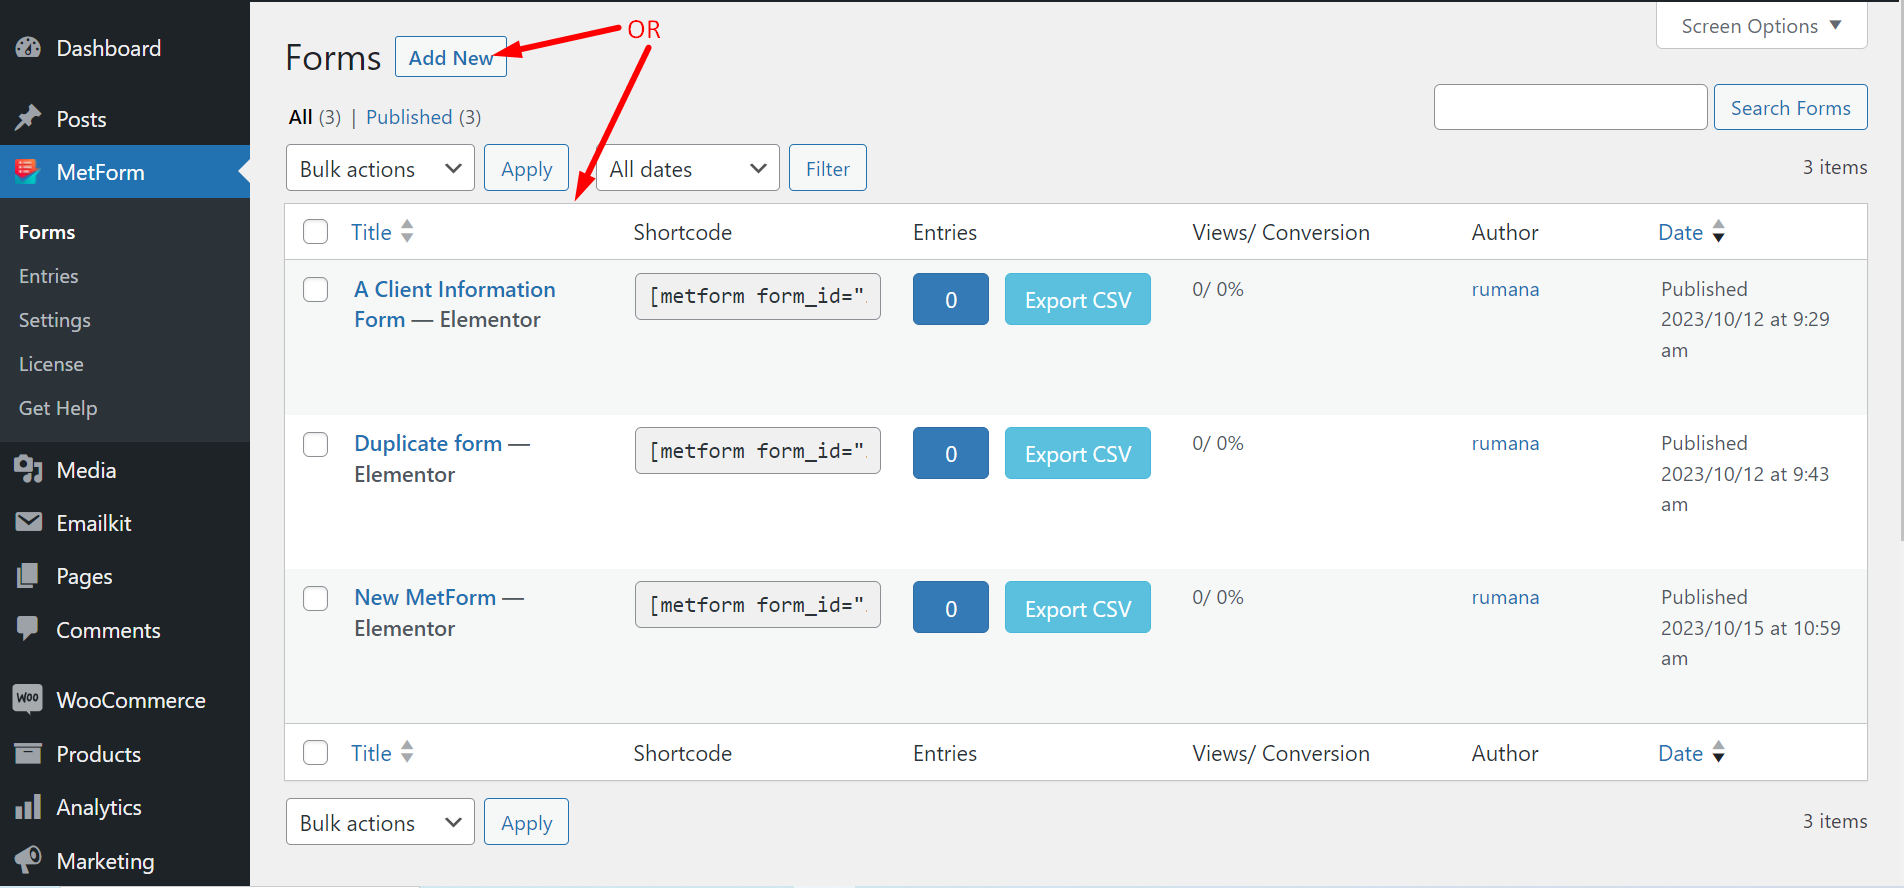
Task: Click the Pages icon in sidebar
Action: click(28, 575)
